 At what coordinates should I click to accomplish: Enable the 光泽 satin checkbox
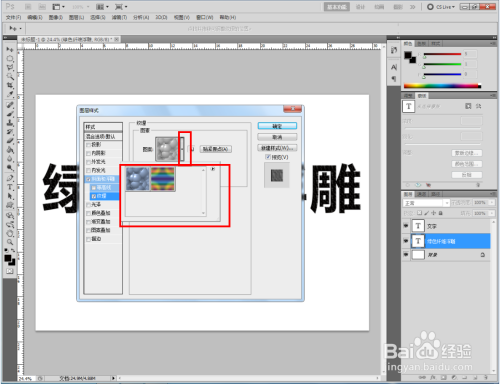coord(88,205)
